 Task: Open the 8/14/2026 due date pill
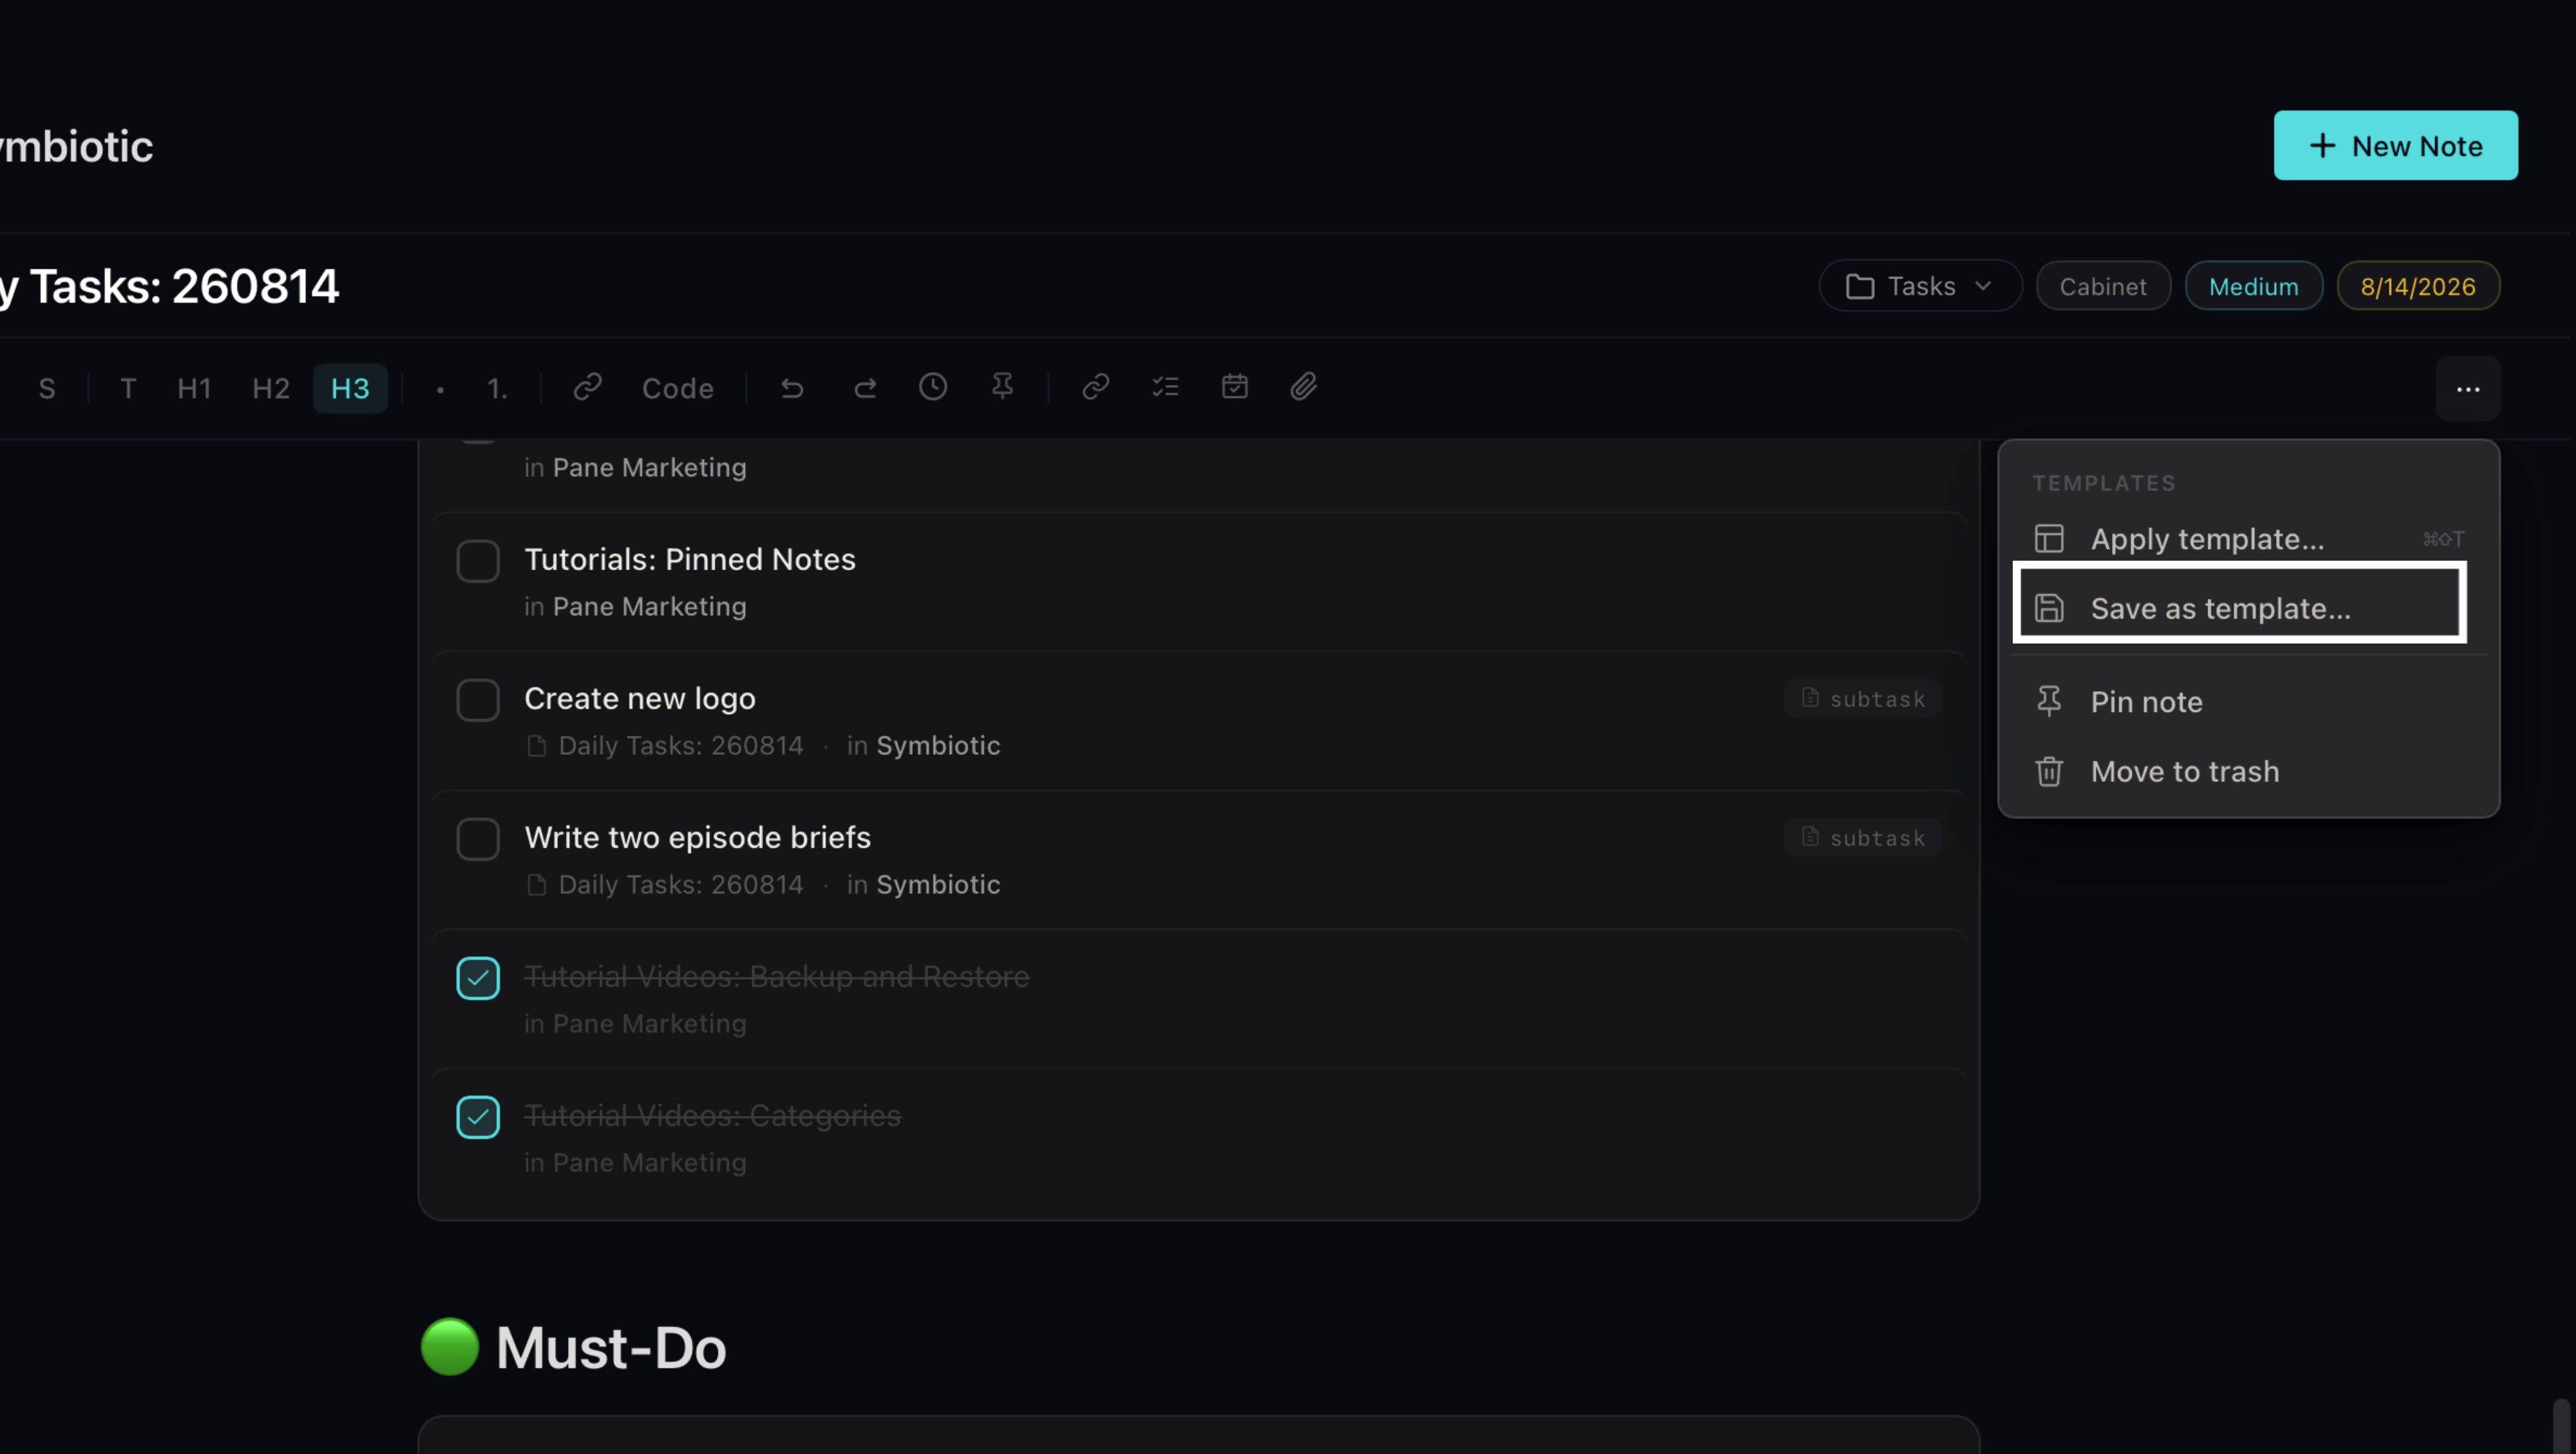point(2418,287)
